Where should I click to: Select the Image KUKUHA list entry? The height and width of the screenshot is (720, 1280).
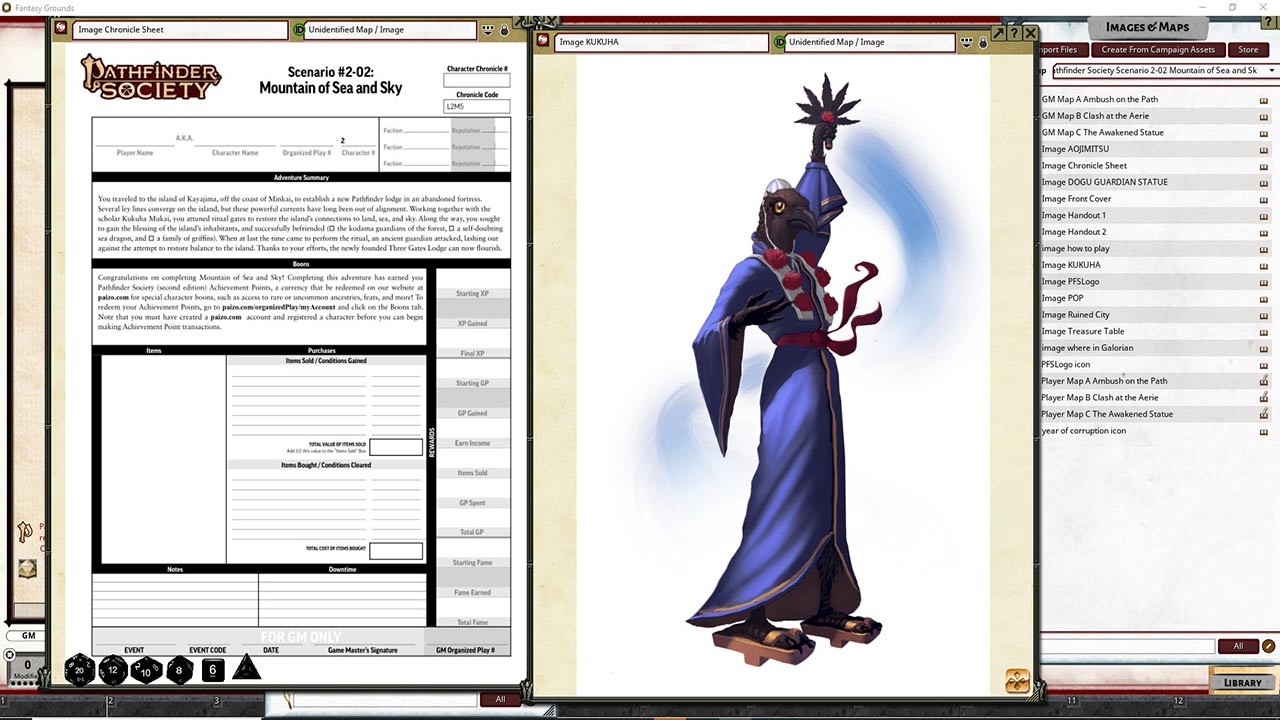[1090, 264]
